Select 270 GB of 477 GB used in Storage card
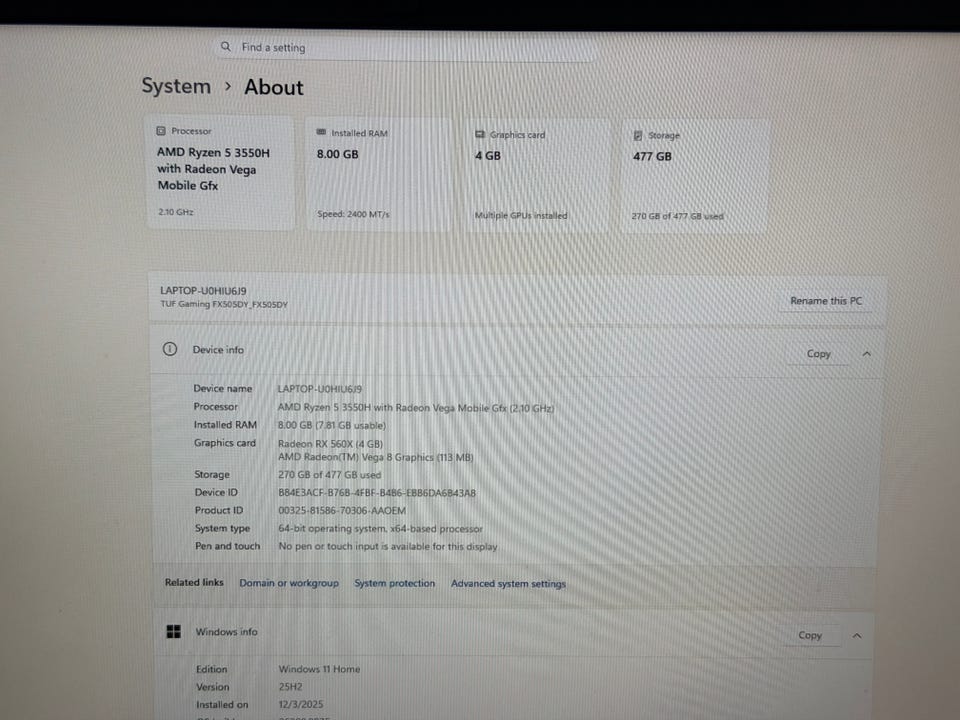The image size is (960, 720). tap(677, 216)
